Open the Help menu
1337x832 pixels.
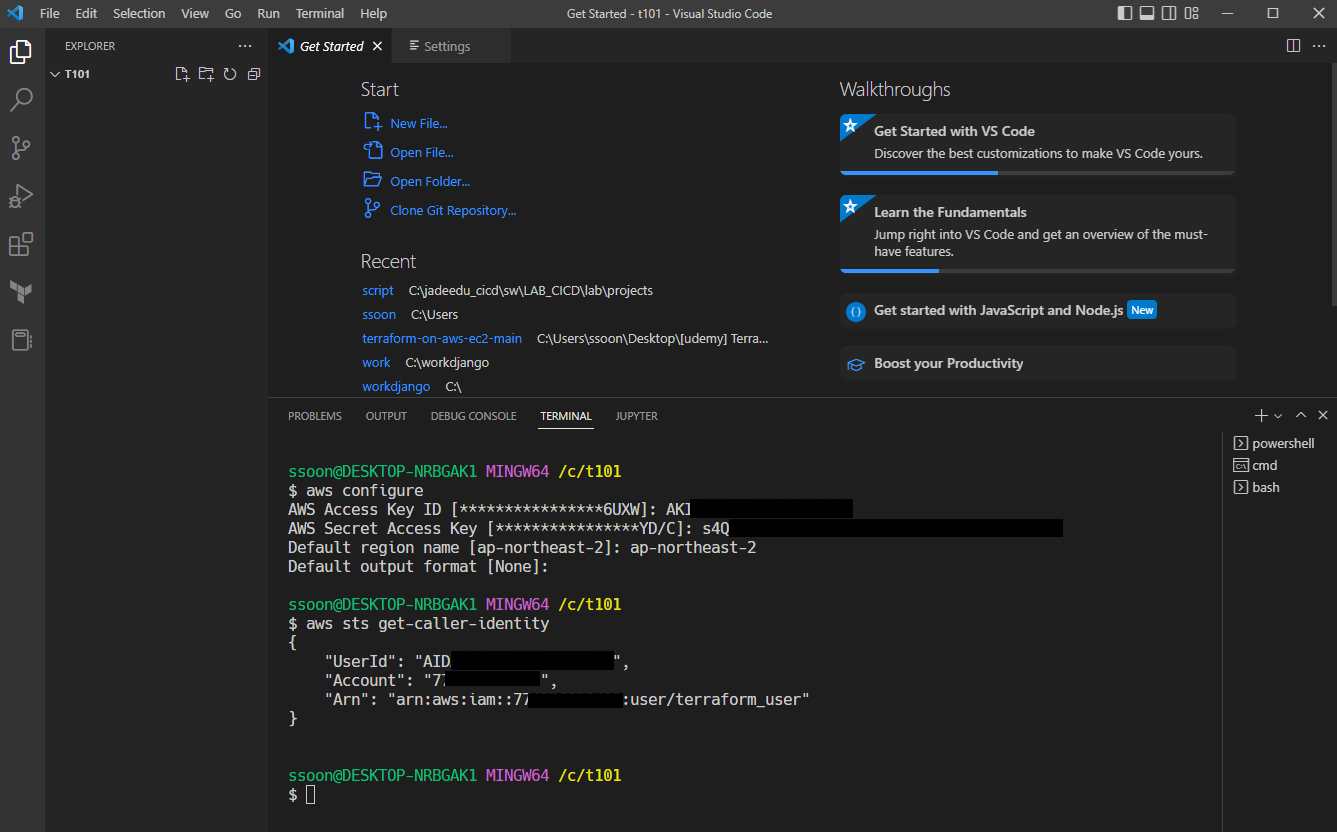(373, 13)
